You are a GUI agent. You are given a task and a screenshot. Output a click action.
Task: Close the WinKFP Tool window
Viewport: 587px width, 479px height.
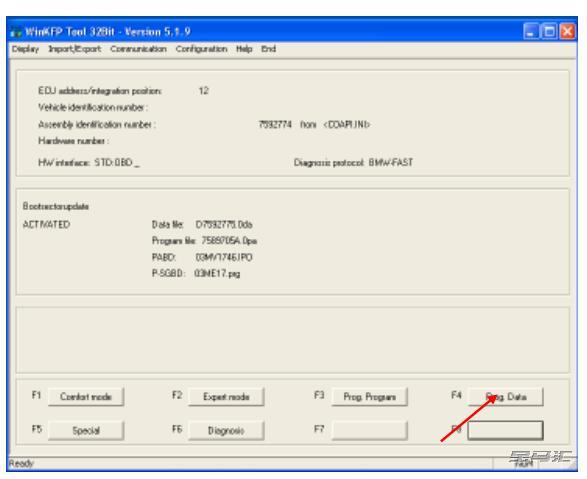568,31
